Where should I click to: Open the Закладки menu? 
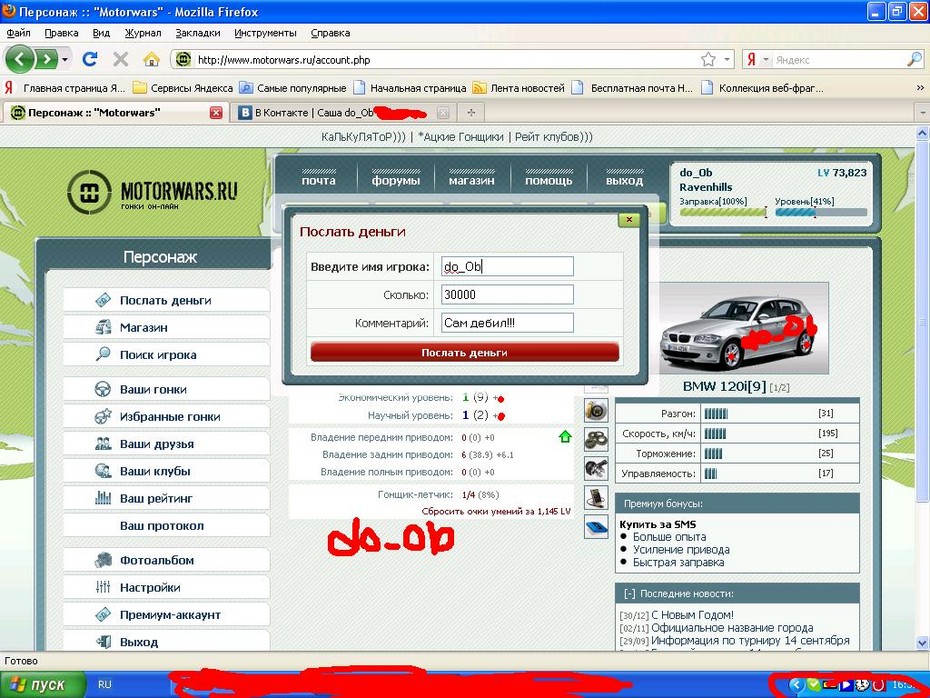point(198,33)
